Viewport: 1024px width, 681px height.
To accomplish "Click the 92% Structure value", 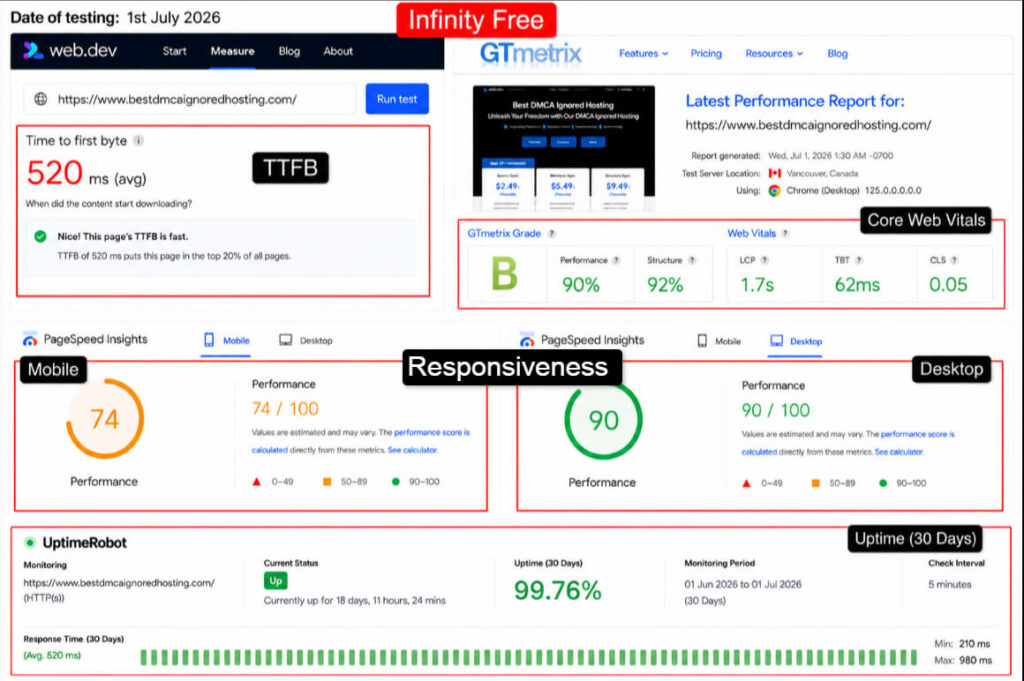I will point(665,285).
